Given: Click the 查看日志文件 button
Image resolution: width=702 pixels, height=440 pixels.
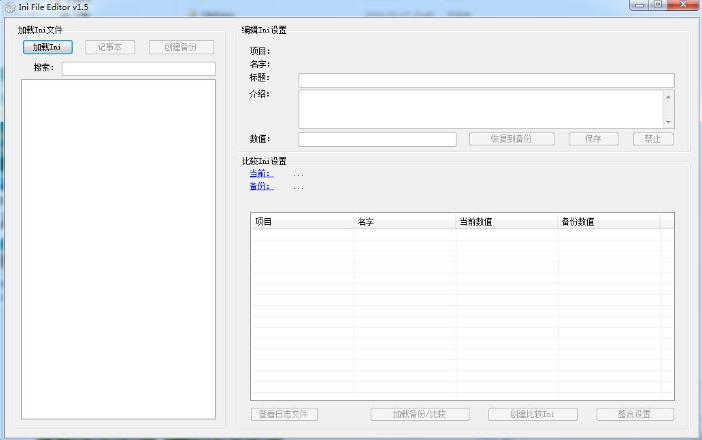Looking at the screenshot, I should coord(284,414).
